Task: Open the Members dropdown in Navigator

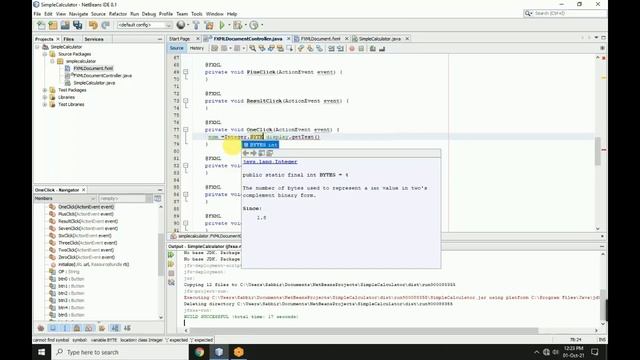Action: [64, 198]
